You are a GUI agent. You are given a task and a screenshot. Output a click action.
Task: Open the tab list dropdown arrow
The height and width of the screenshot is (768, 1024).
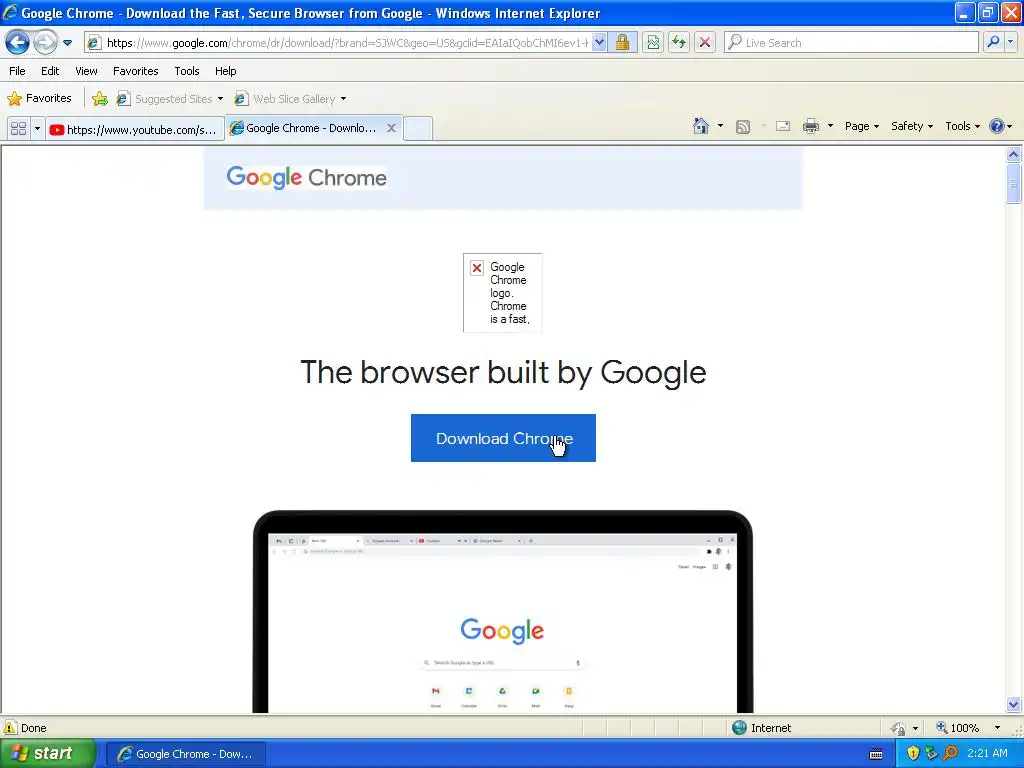(x=37, y=129)
